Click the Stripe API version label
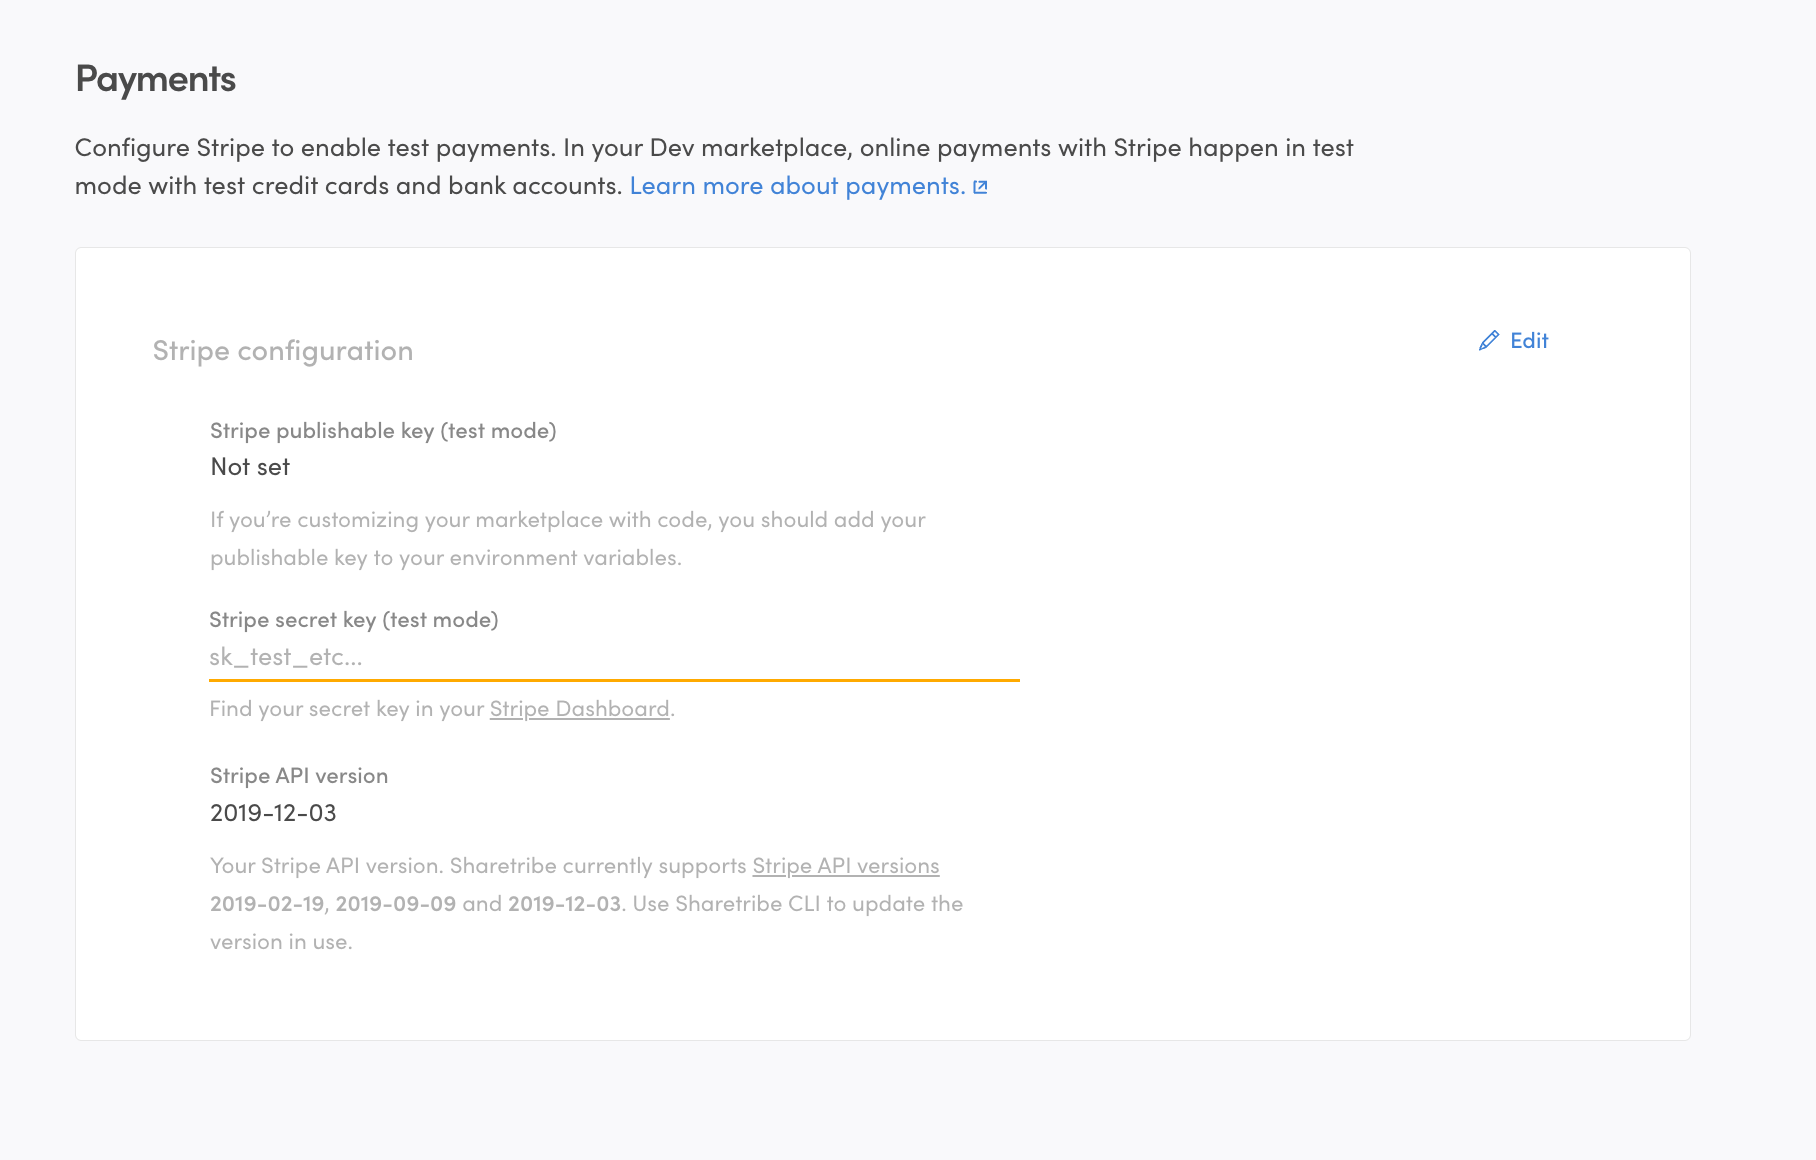Image resolution: width=1816 pixels, height=1160 pixels. coord(298,774)
